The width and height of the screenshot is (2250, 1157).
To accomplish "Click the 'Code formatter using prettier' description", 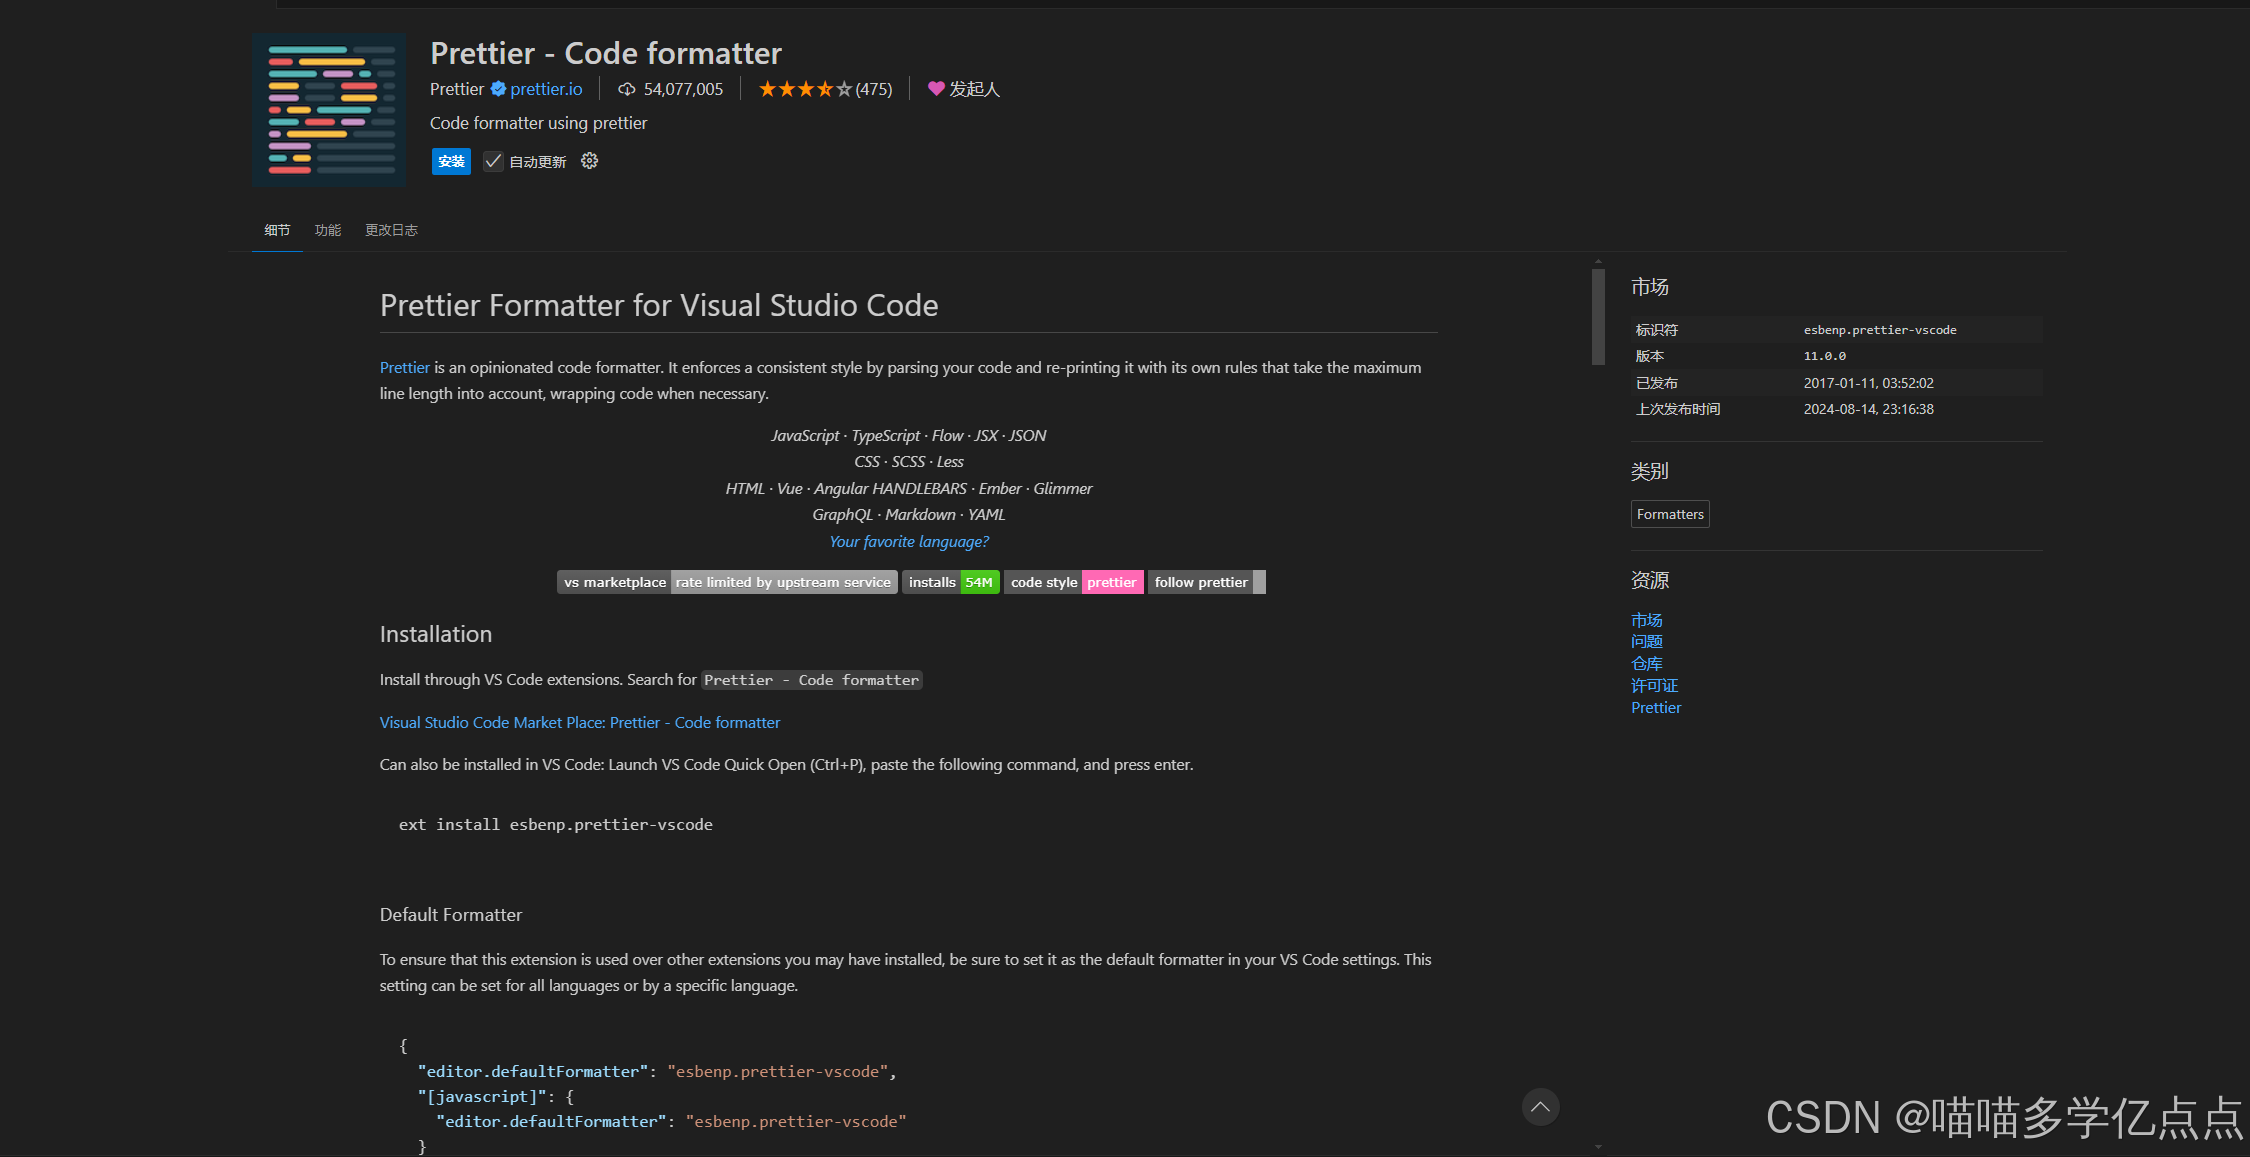I will tap(539, 123).
